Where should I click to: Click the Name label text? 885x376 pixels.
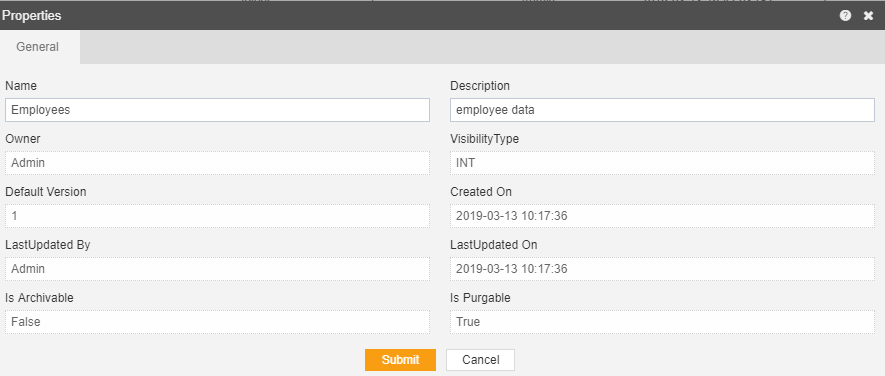click(x=21, y=86)
